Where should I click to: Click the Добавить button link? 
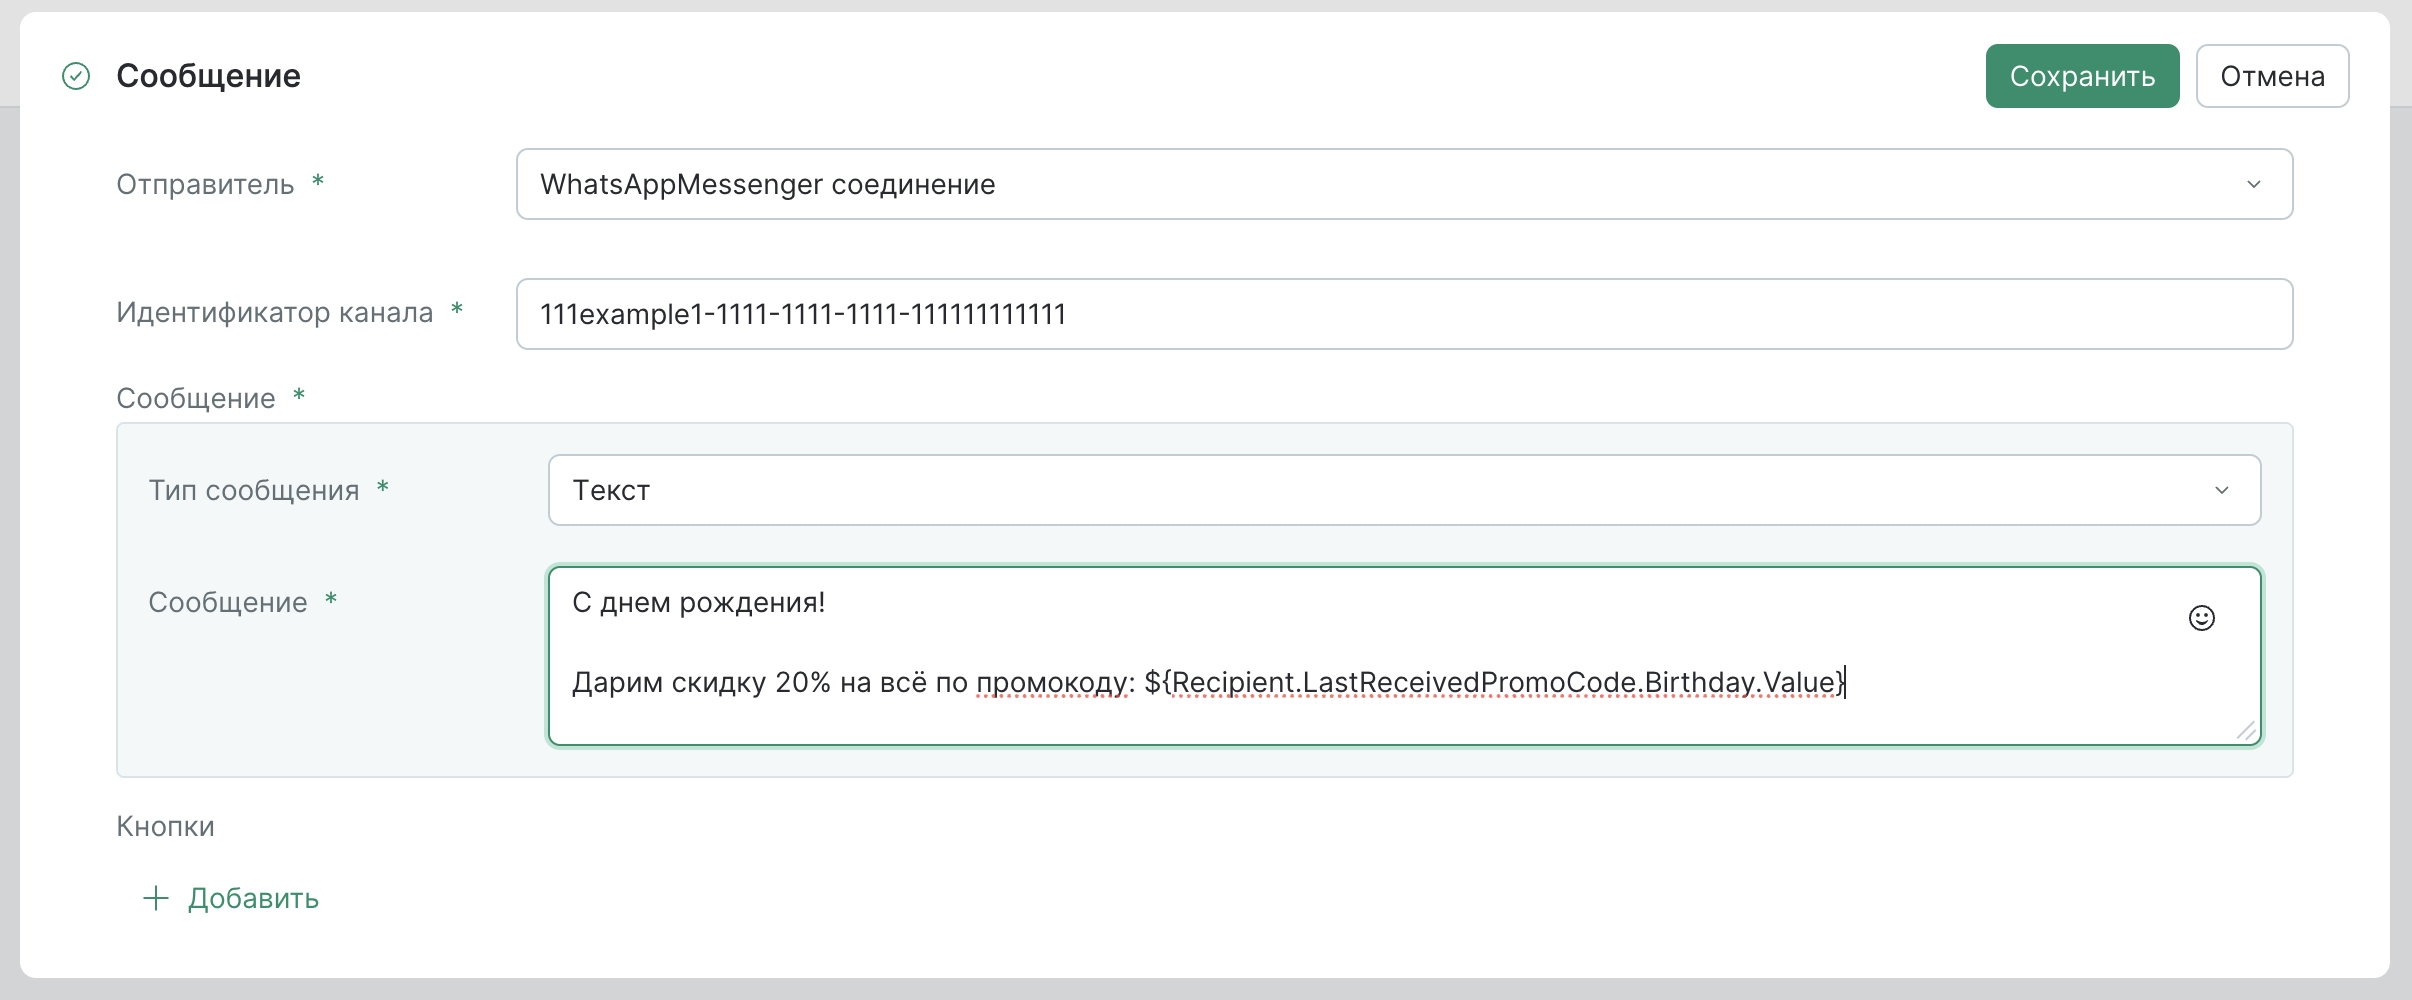[252, 898]
